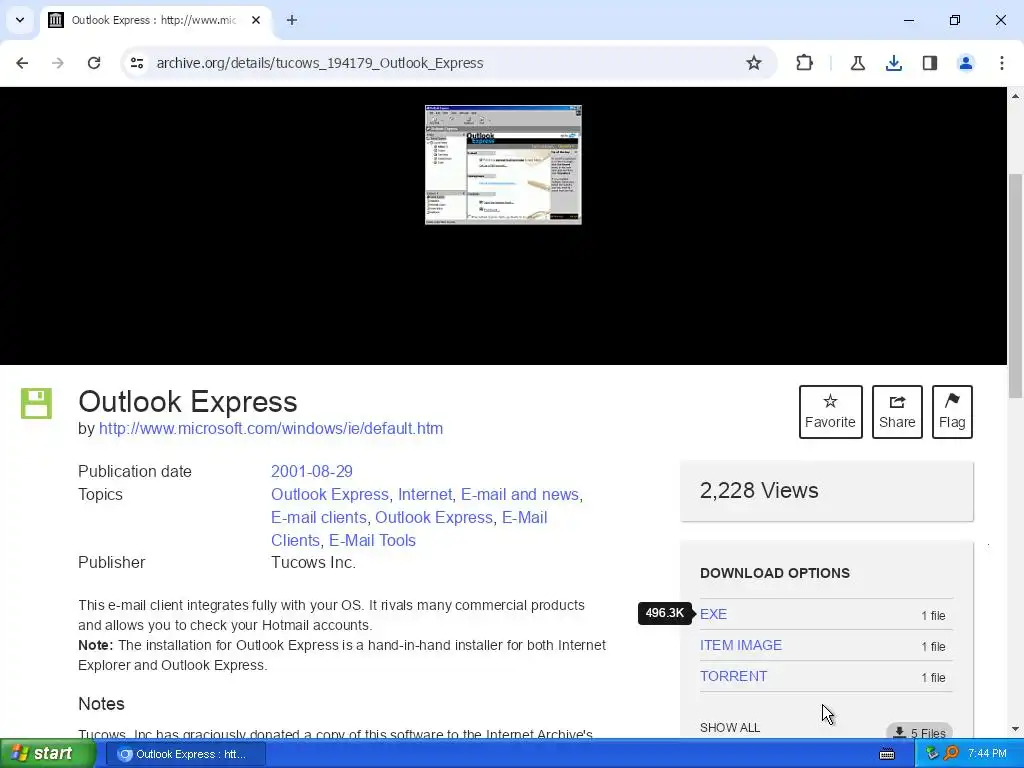Click SHOW ALL download options
This screenshot has height=768, width=1024.
[x=729, y=728]
